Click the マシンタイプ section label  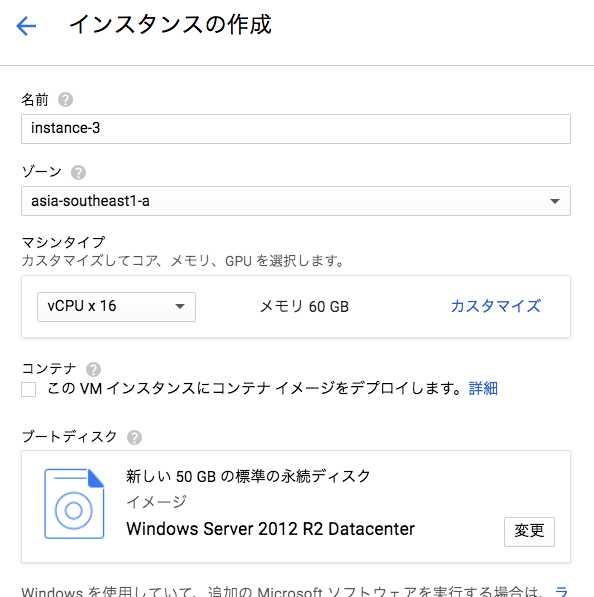pos(64,242)
